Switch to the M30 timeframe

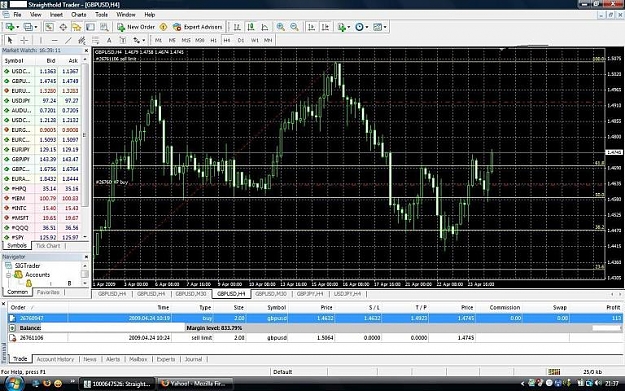coord(200,40)
